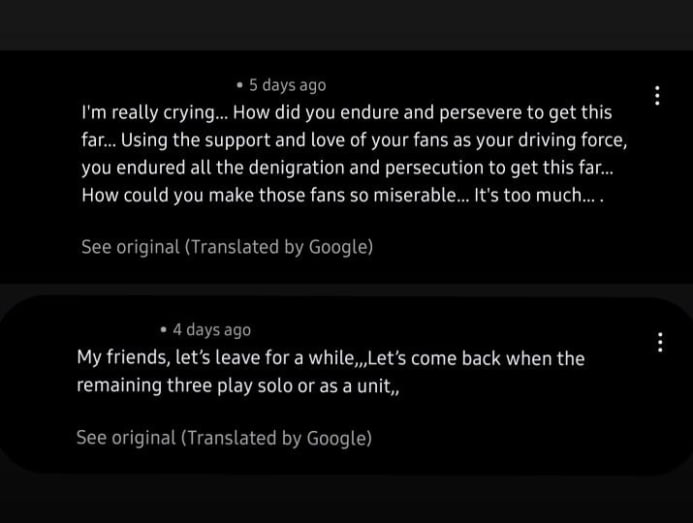Click the "4 days ago" timestamp

tap(211, 329)
